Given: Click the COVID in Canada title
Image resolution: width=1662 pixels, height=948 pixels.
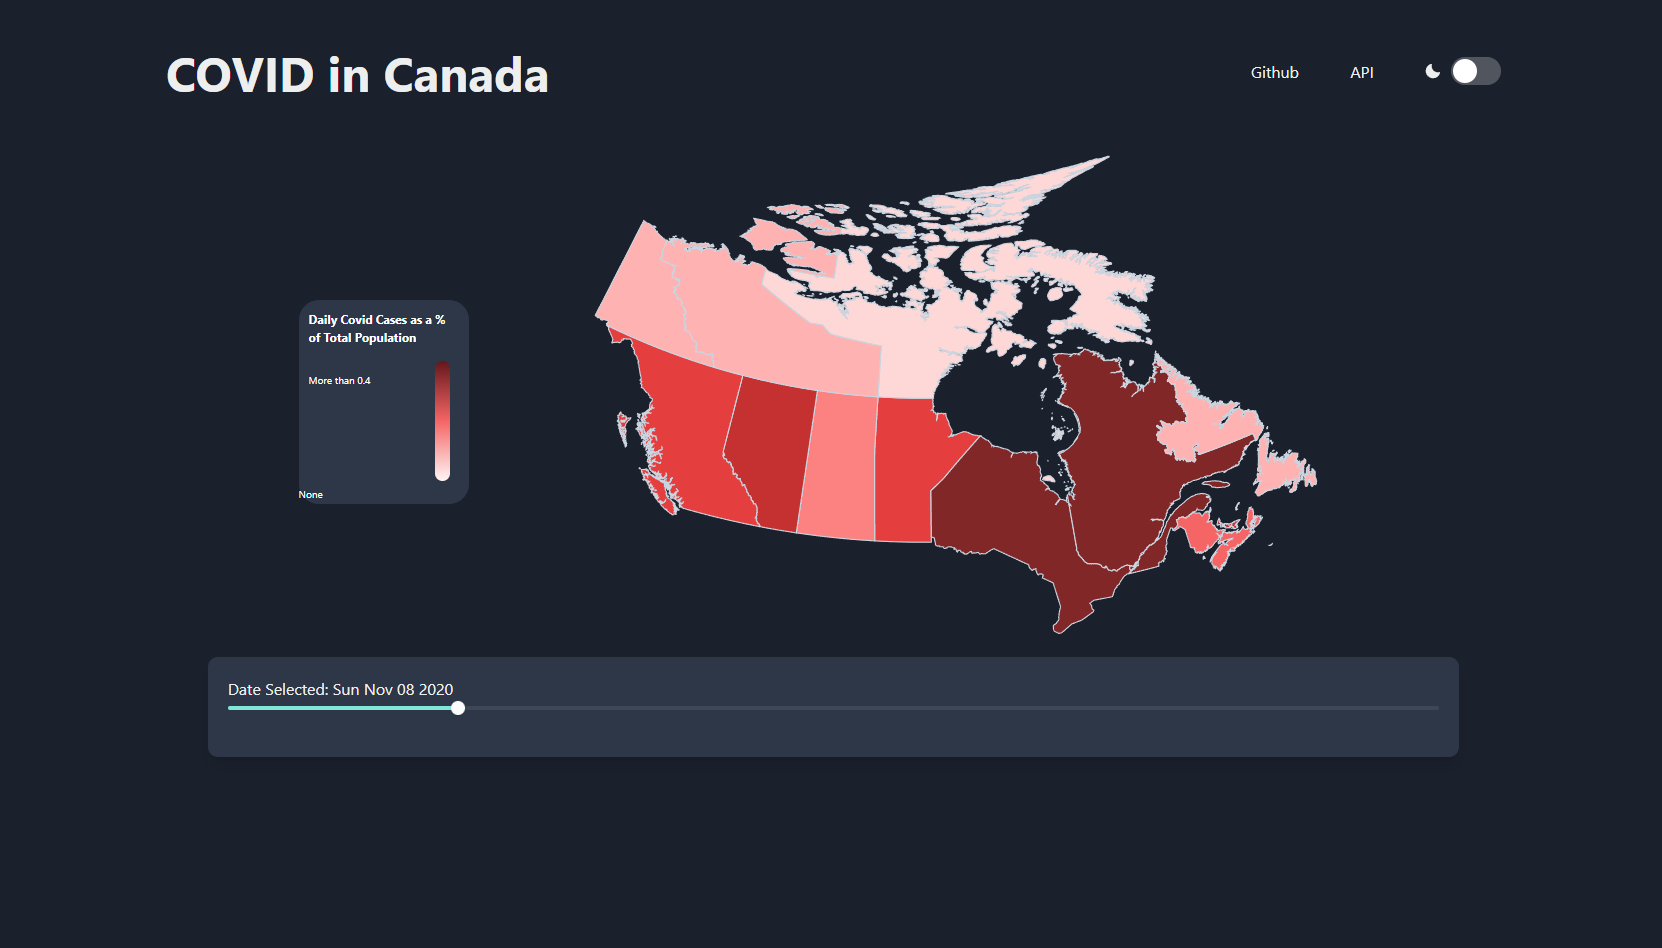Looking at the screenshot, I should (357, 74).
